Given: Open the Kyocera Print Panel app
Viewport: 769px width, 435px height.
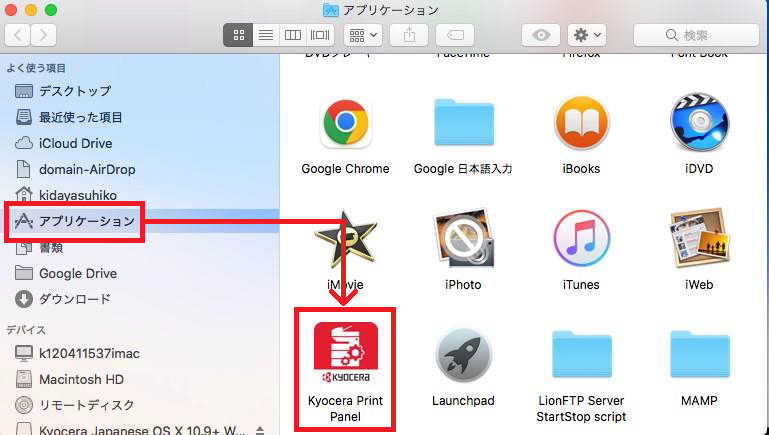Looking at the screenshot, I should pyautogui.click(x=345, y=356).
